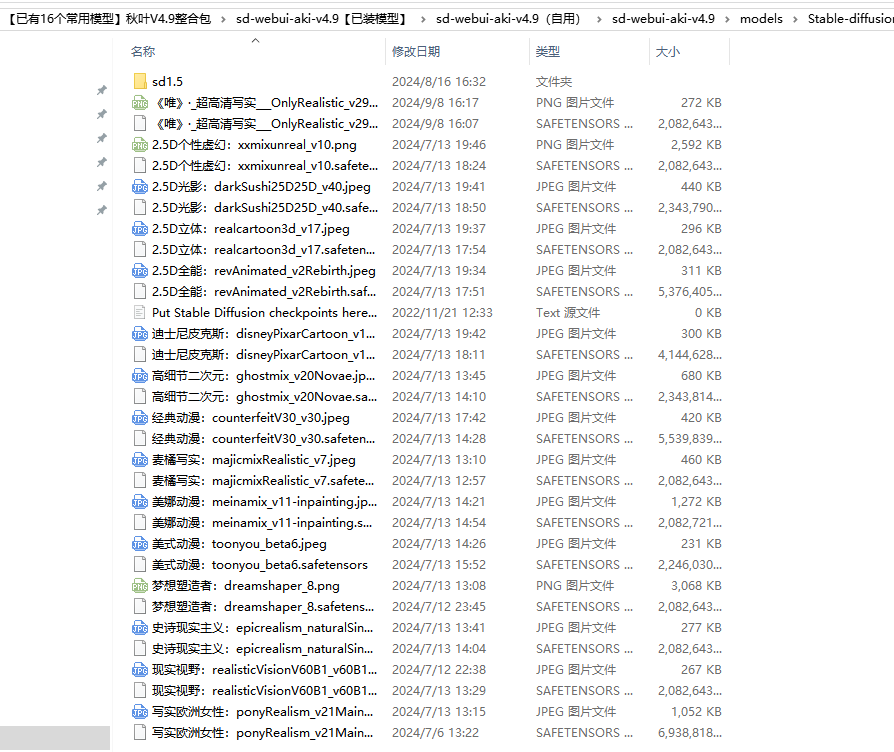Sort by the 名称 column header

[x=143, y=52]
